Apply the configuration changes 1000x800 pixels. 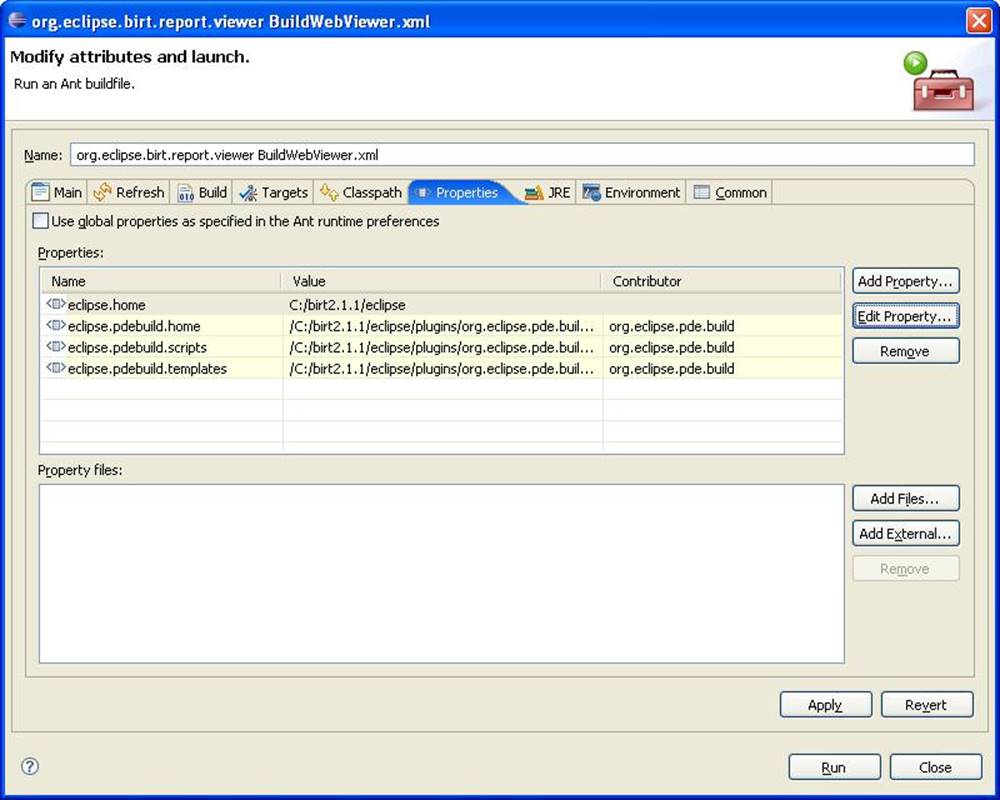826,704
